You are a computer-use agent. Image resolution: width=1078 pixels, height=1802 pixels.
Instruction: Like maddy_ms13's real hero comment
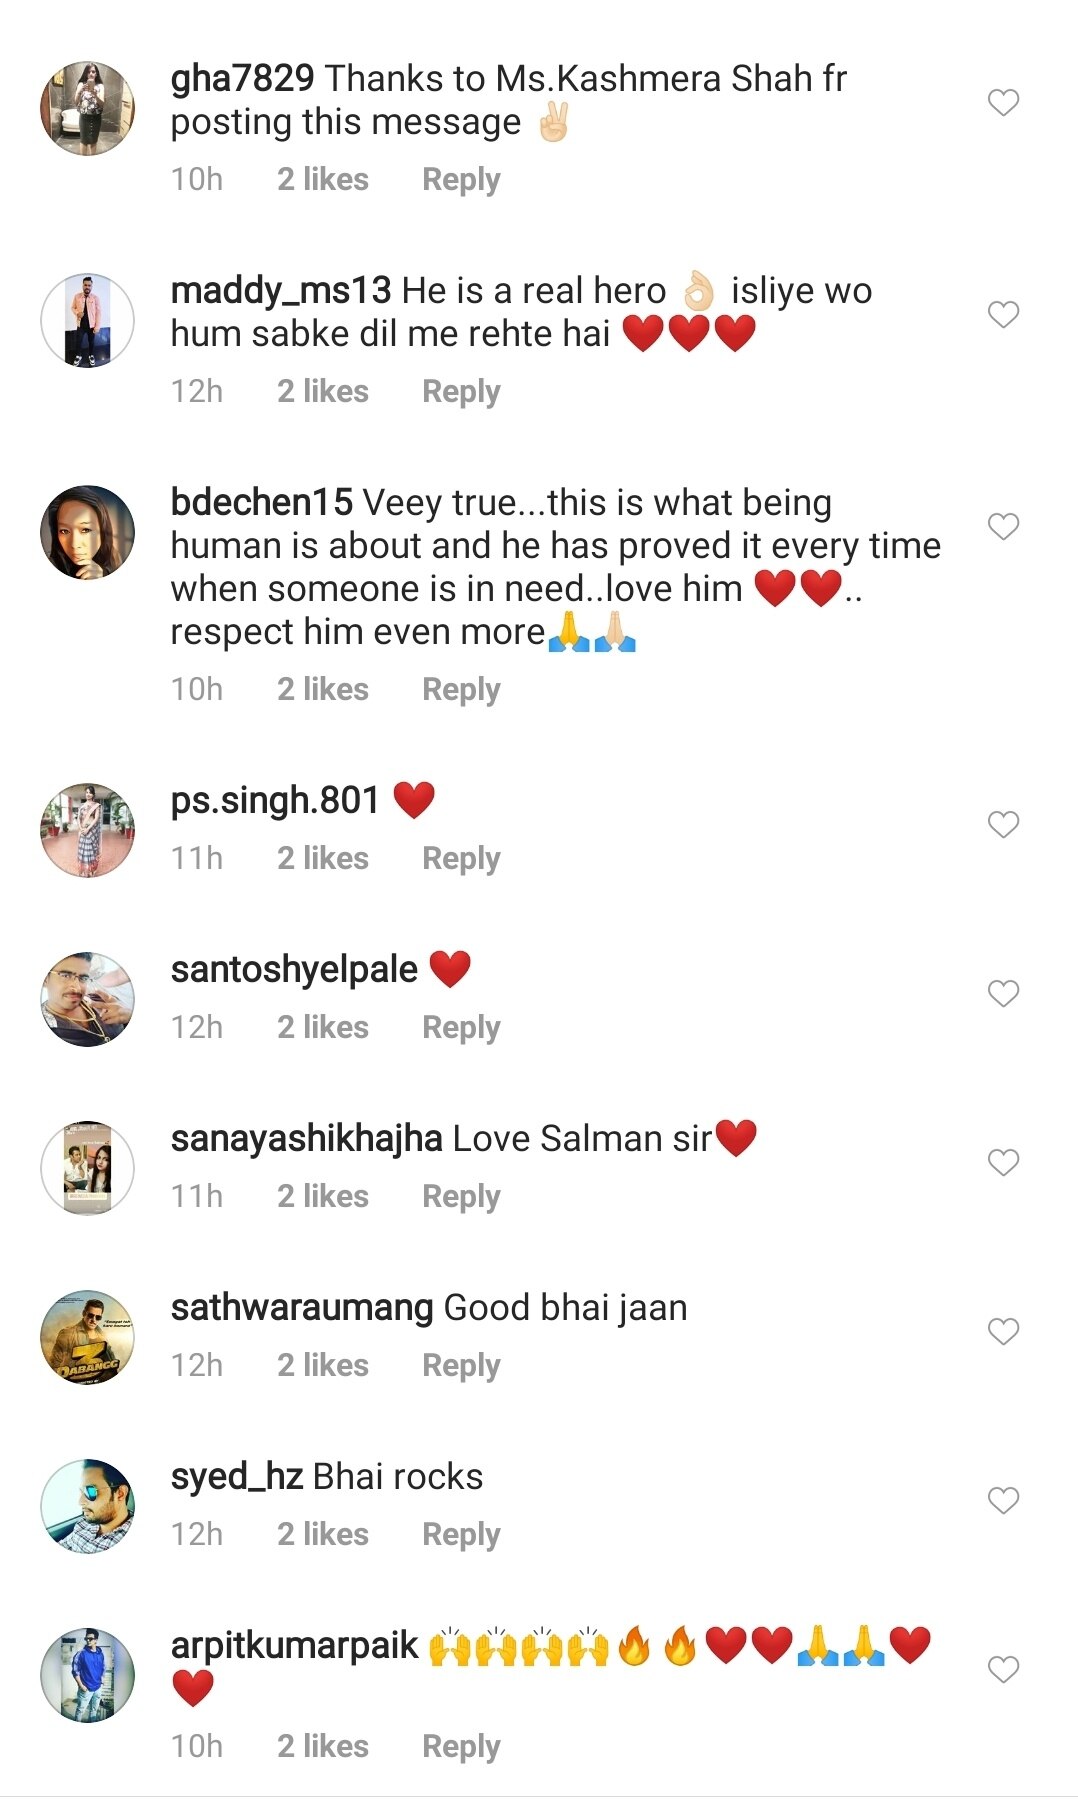1003,315
